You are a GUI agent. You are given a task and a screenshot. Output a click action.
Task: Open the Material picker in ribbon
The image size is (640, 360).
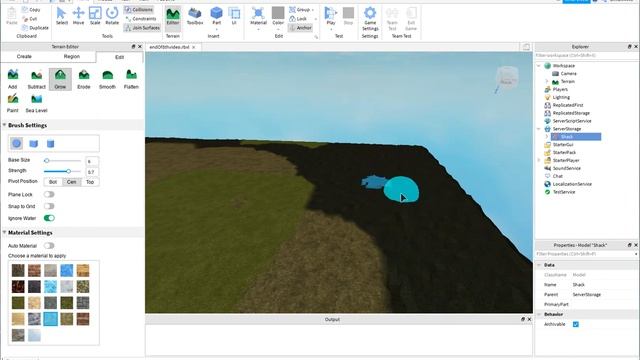[x=258, y=18]
